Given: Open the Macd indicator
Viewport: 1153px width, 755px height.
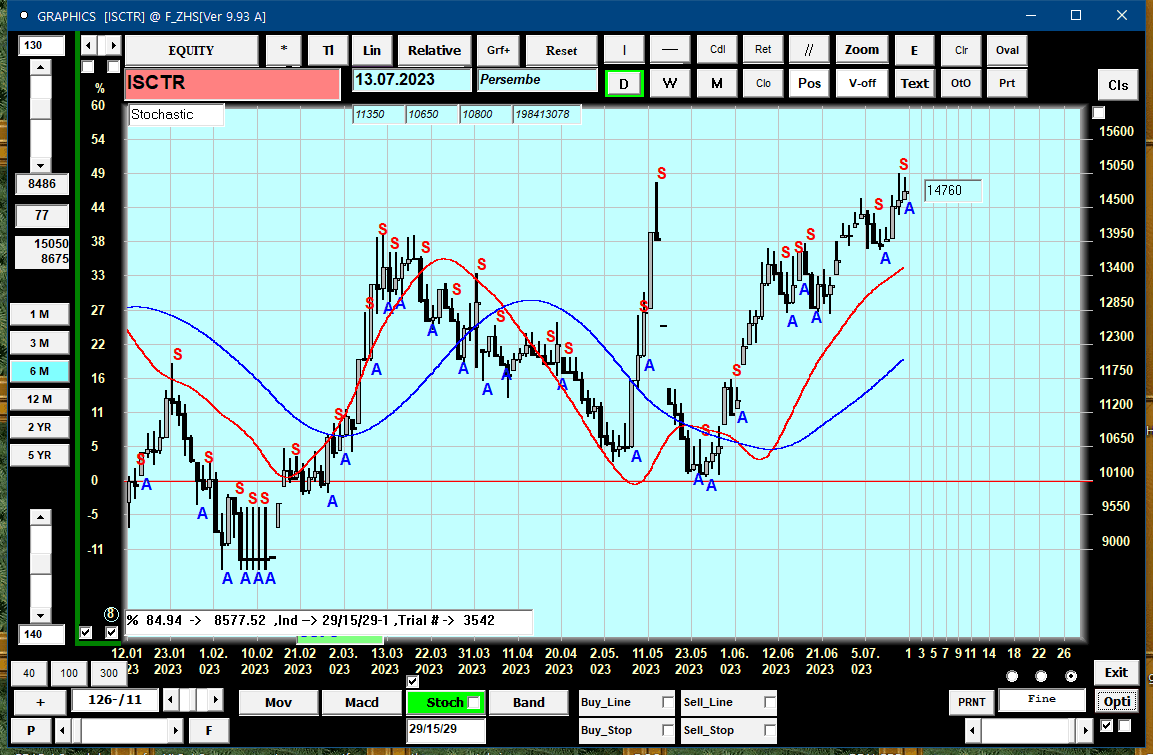Looking at the screenshot, I should (x=362, y=702).
